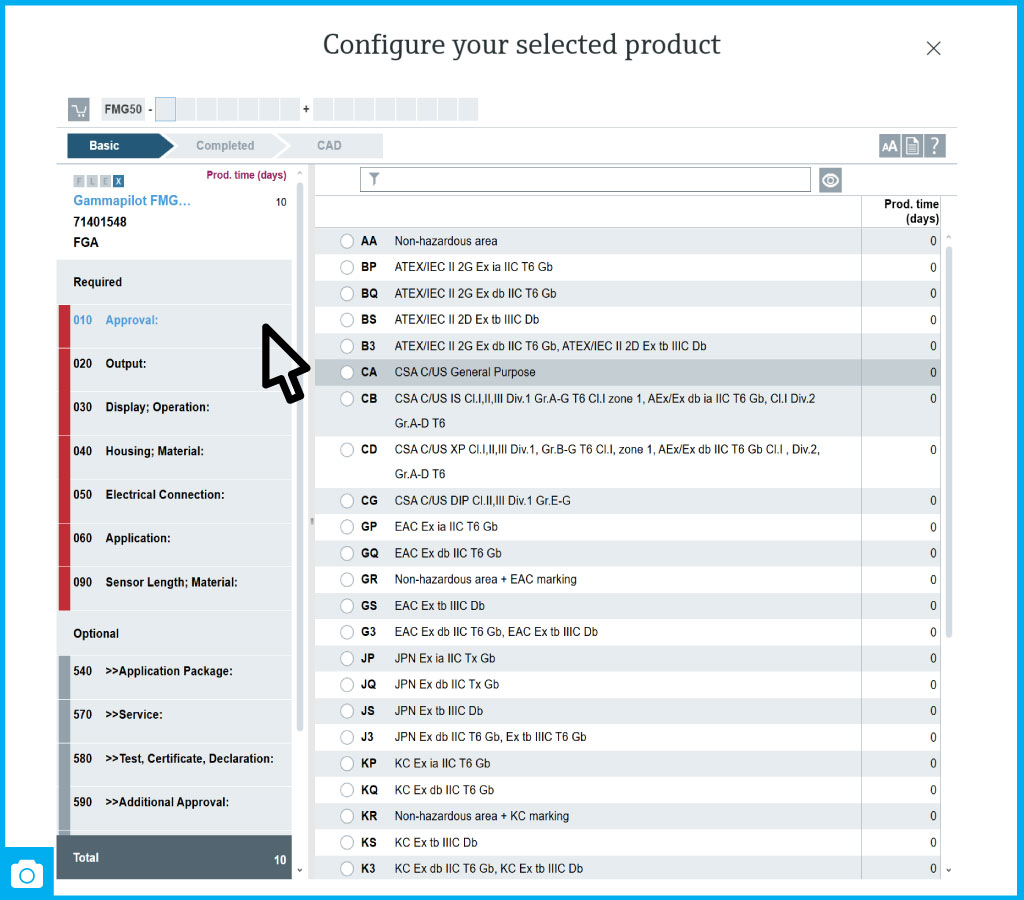Viewport: 1024px width, 900px height.
Task: Toggle the font size AA icon
Action: [889, 146]
